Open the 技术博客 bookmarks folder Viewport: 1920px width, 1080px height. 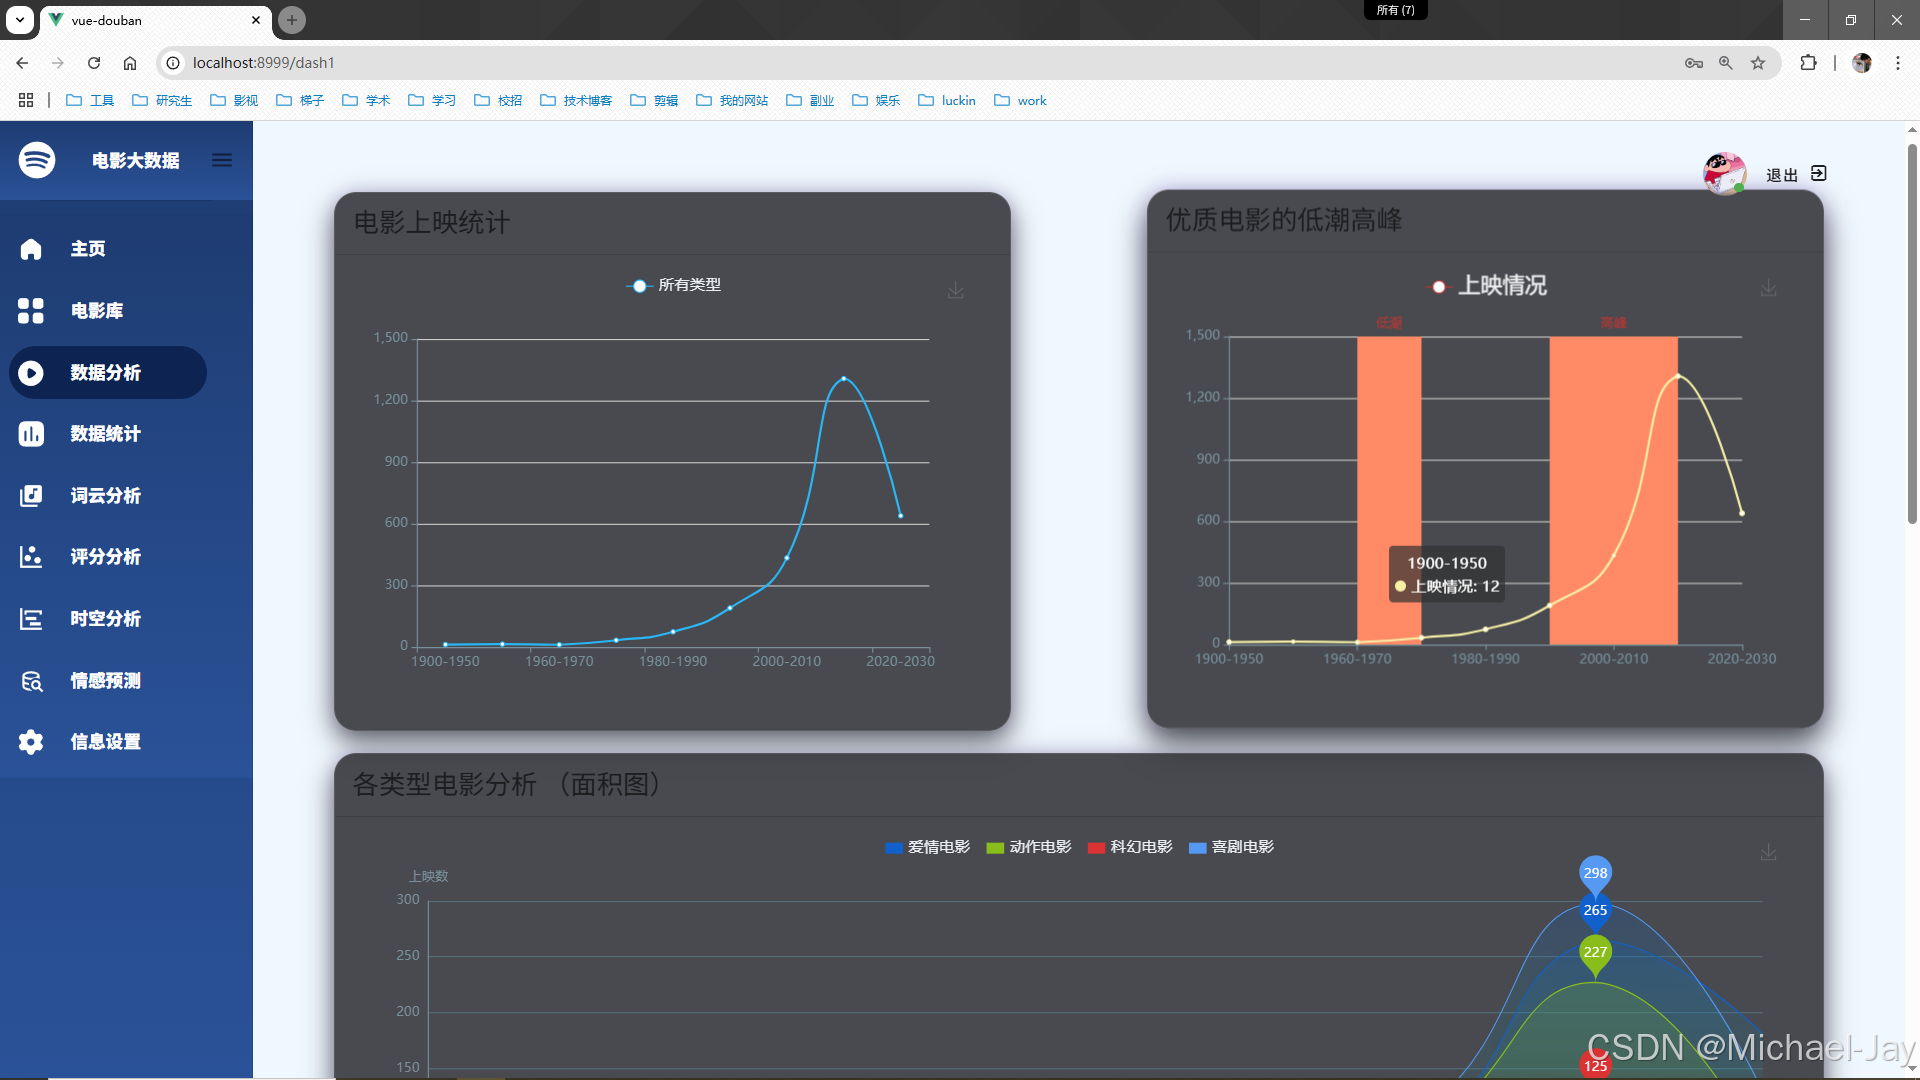click(x=576, y=101)
